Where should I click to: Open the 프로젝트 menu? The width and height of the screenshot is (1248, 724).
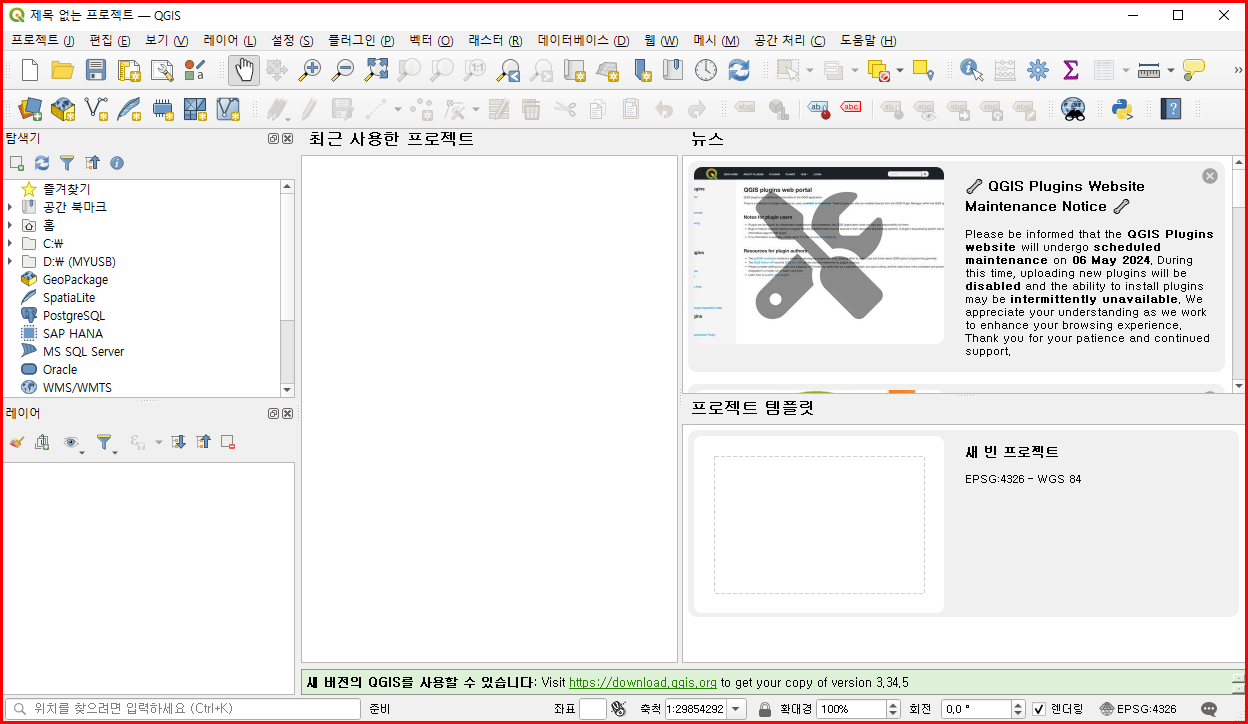(43, 41)
